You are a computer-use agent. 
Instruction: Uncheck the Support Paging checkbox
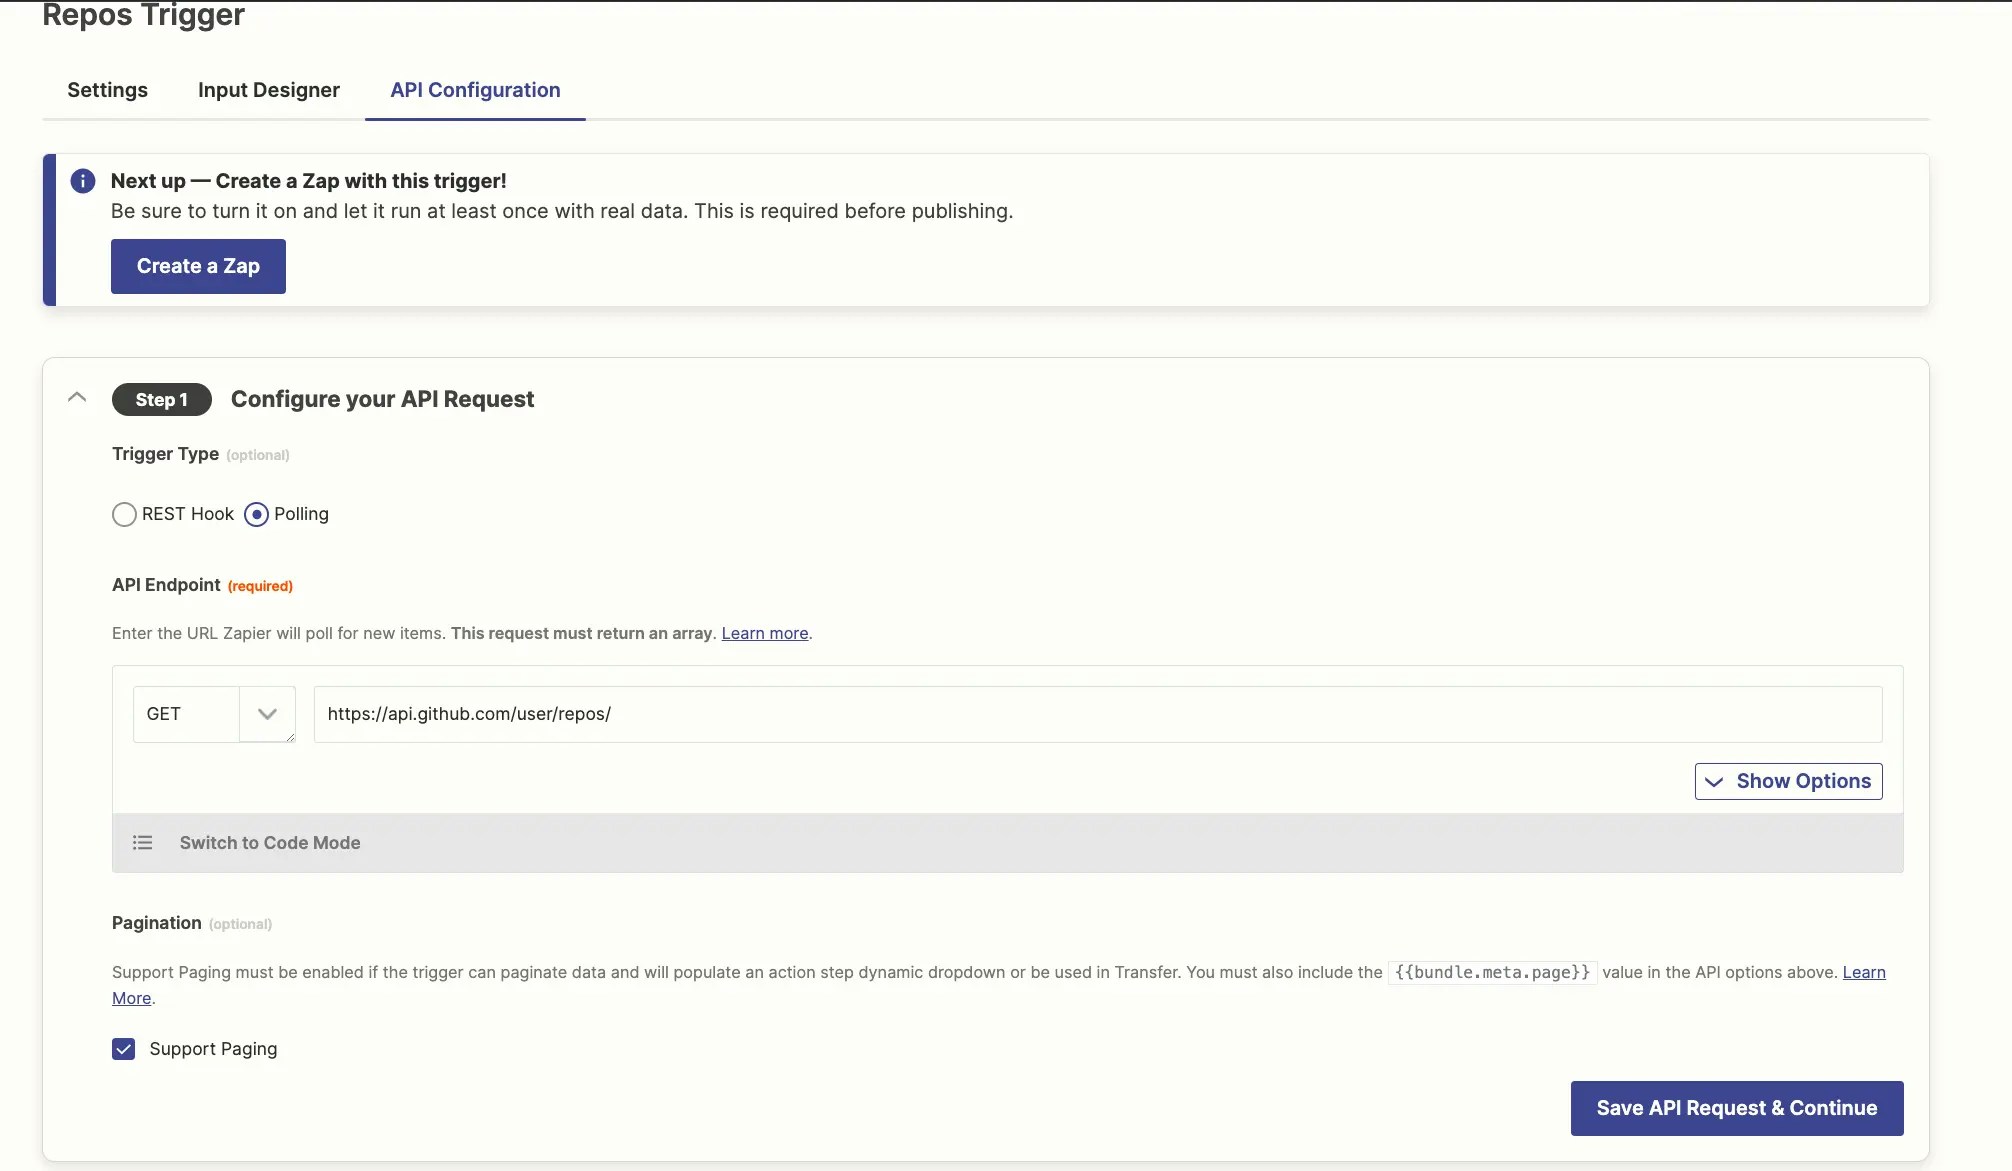[124, 1049]
